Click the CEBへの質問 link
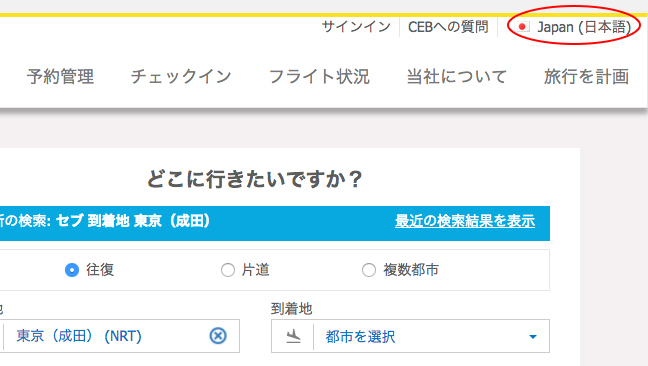This screenshot has width=648, height=366. pyautogui.click(x=448, y=27)
